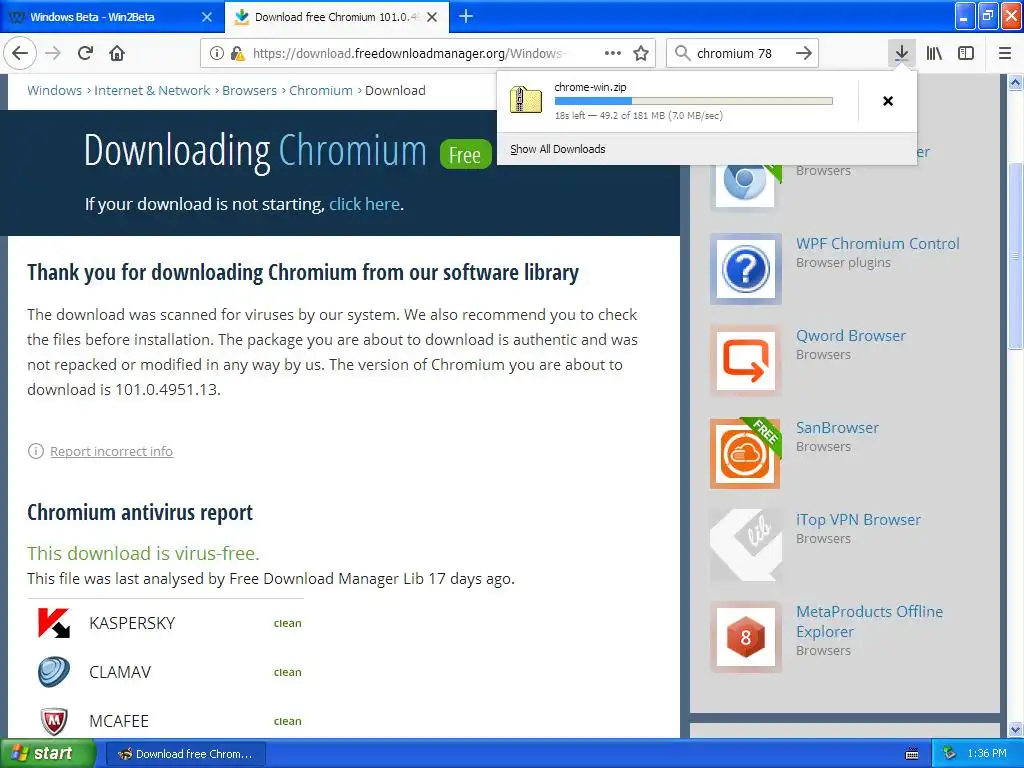Cancel the chrome-win.zip download
1024x768 pixels.
pos(888,101)
